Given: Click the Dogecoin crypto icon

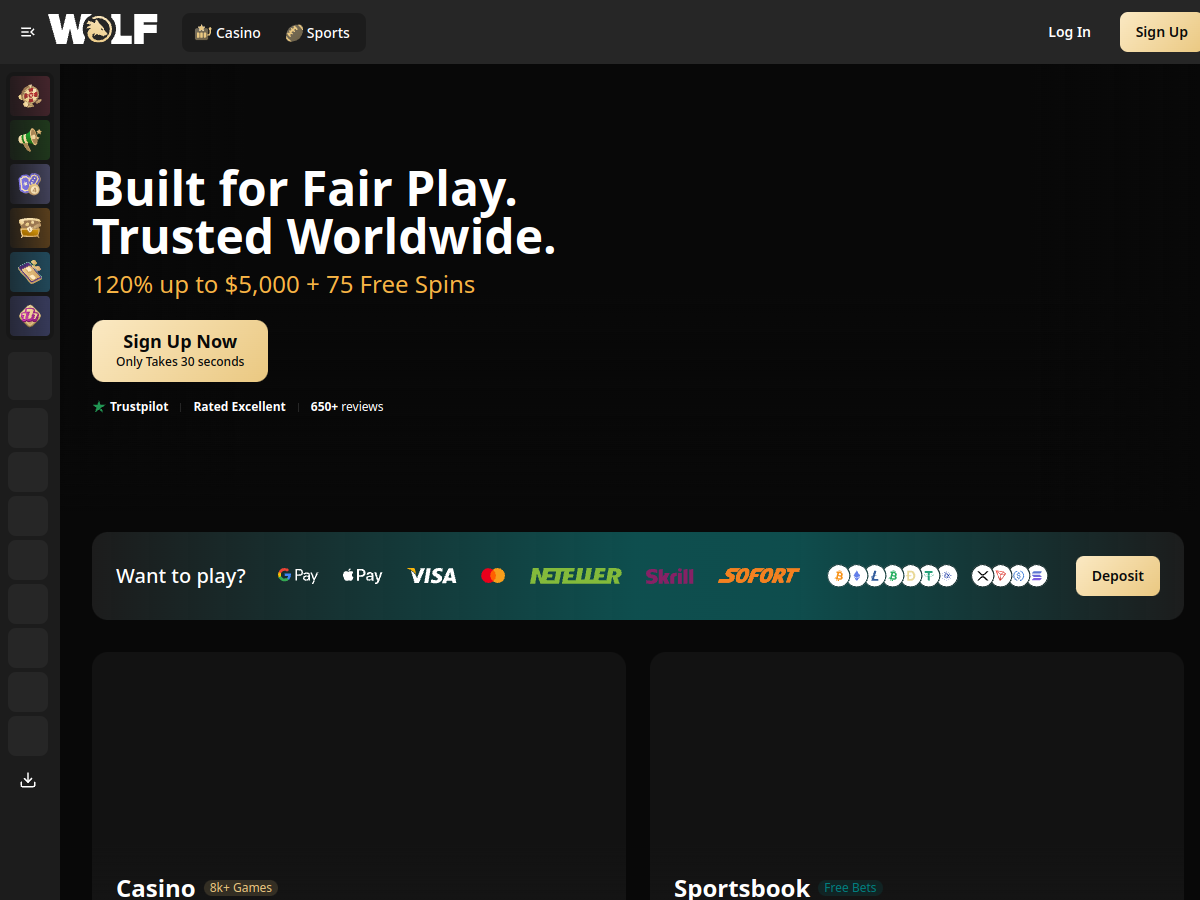Looking at the screenshot, I should [x=911, y=576].
